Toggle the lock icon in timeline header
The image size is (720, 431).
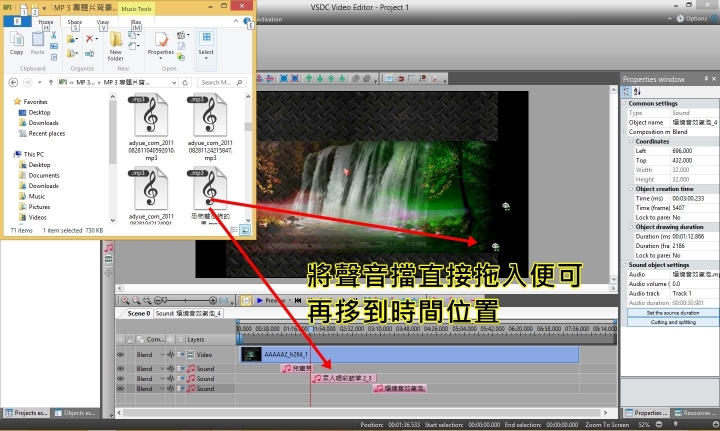(x=130, y=340)
